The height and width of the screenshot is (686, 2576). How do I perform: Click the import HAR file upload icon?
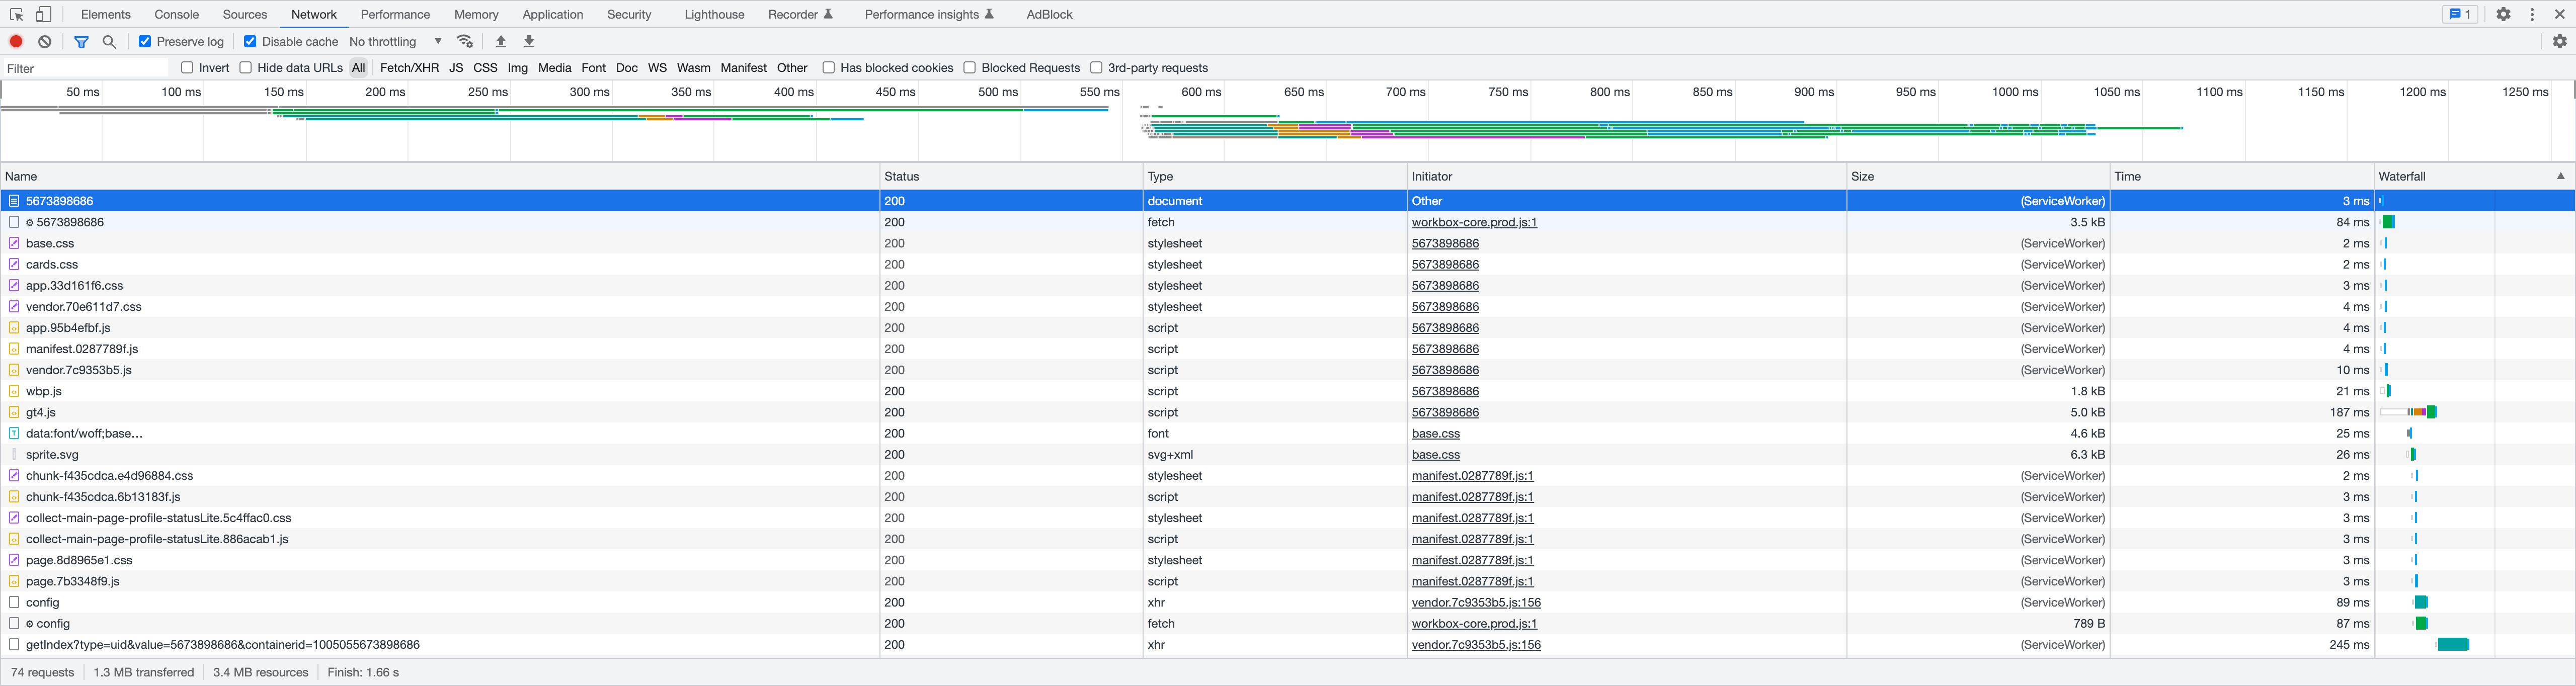click(501, 41)
